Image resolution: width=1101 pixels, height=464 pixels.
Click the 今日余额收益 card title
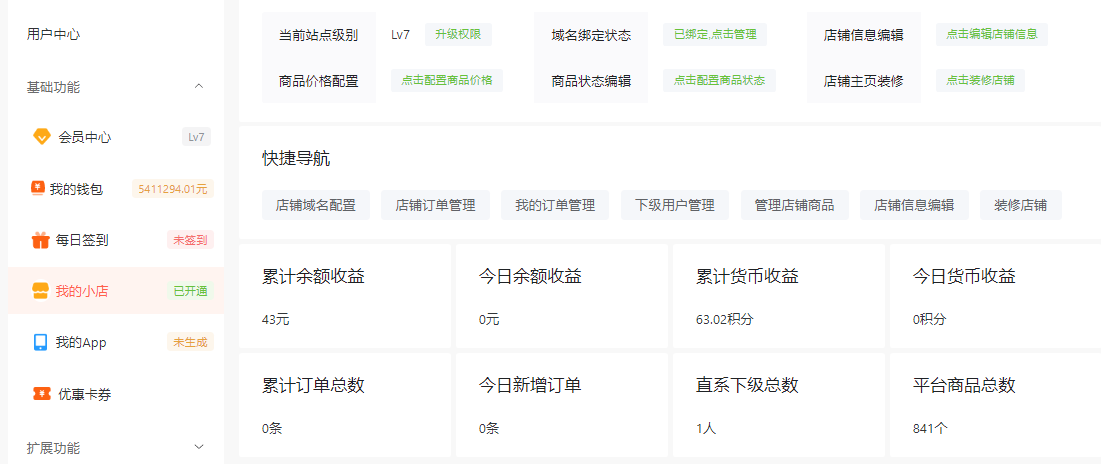pos(530,277)
